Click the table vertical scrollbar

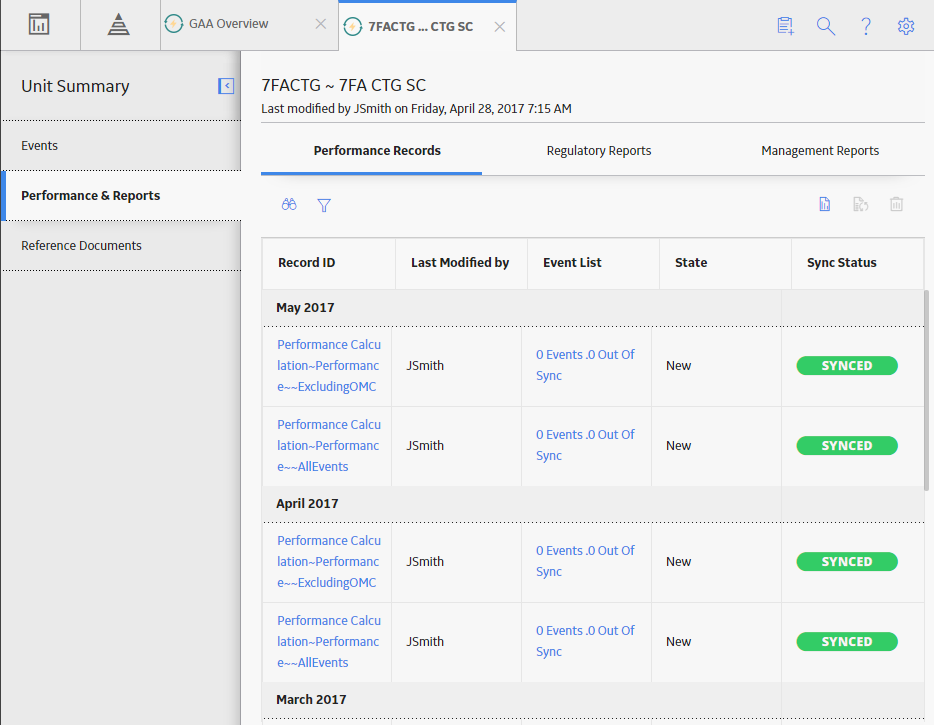tap(926, 390)
